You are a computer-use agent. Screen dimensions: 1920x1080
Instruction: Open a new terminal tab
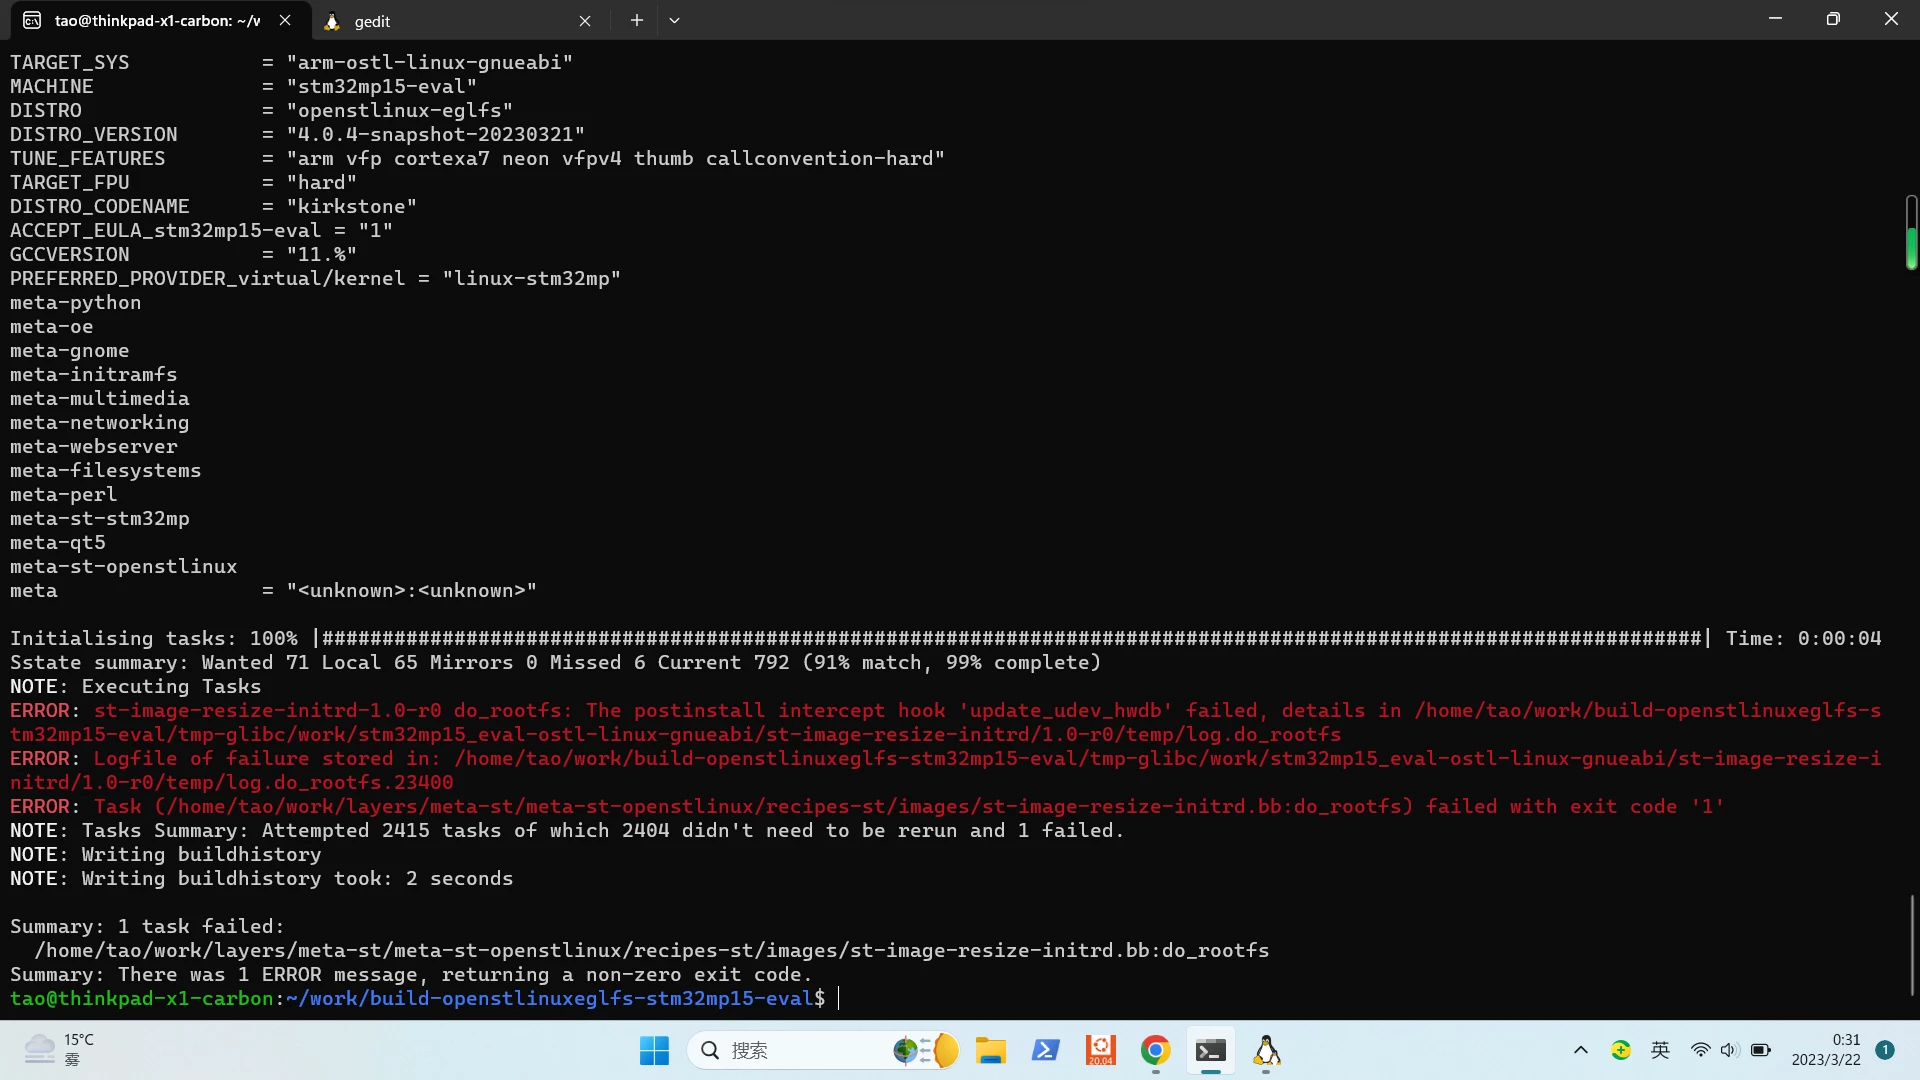tap(636, 20)
